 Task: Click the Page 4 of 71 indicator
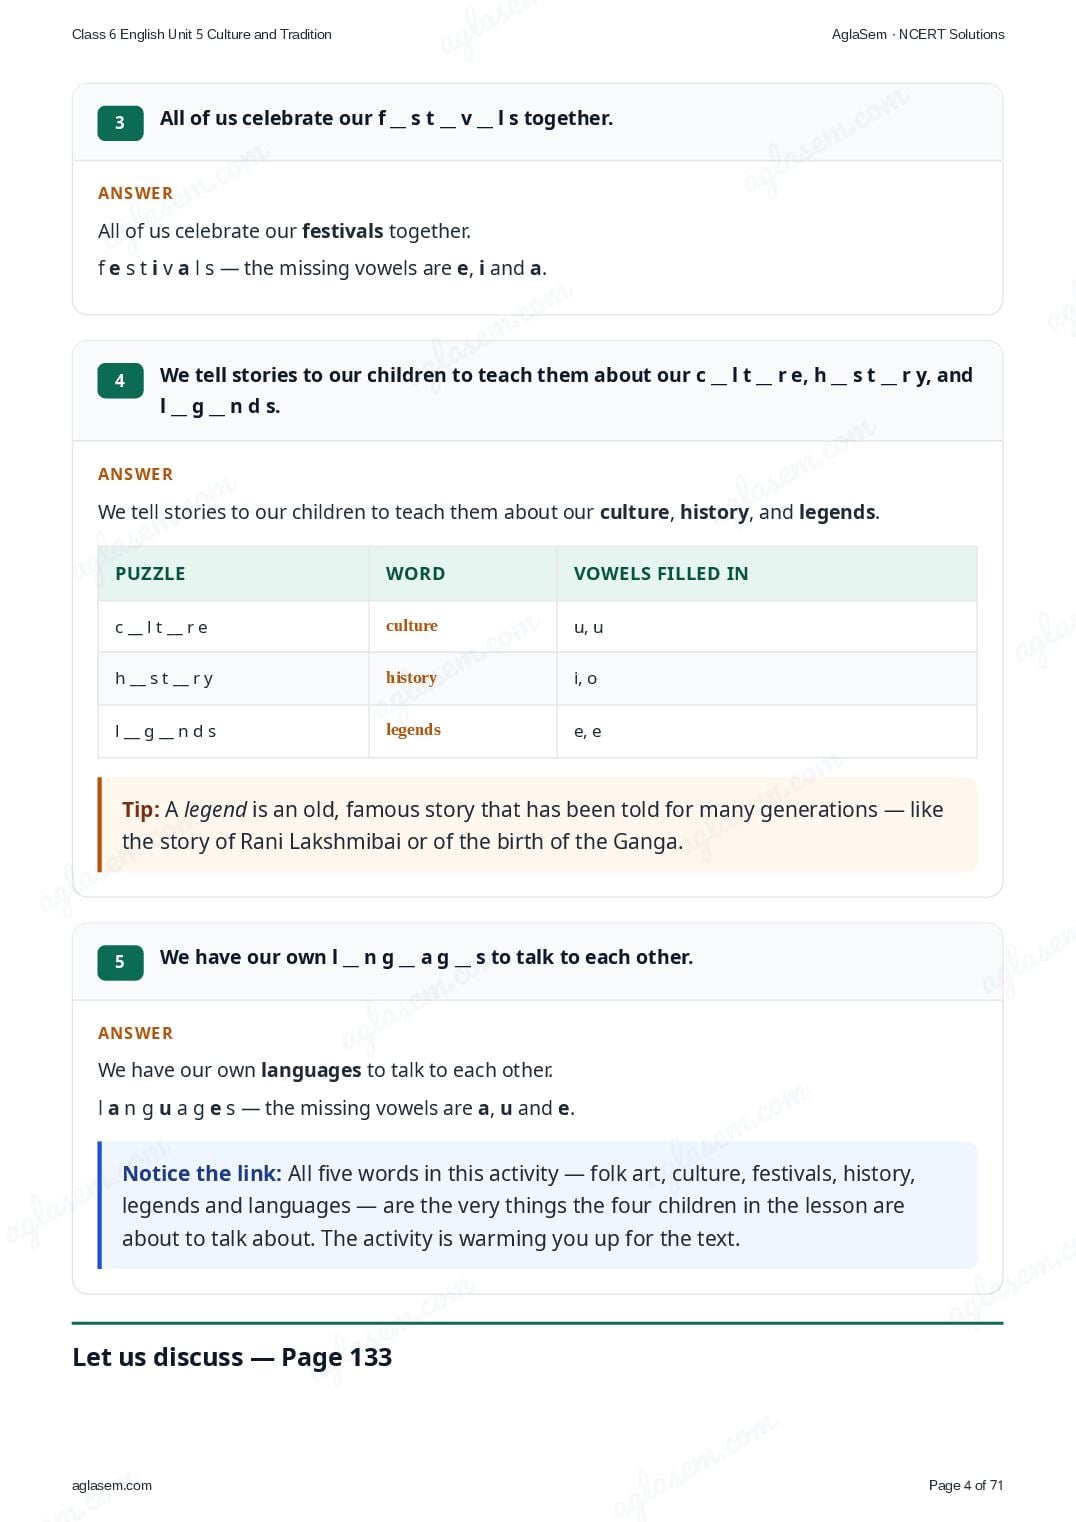[966, 1485]
